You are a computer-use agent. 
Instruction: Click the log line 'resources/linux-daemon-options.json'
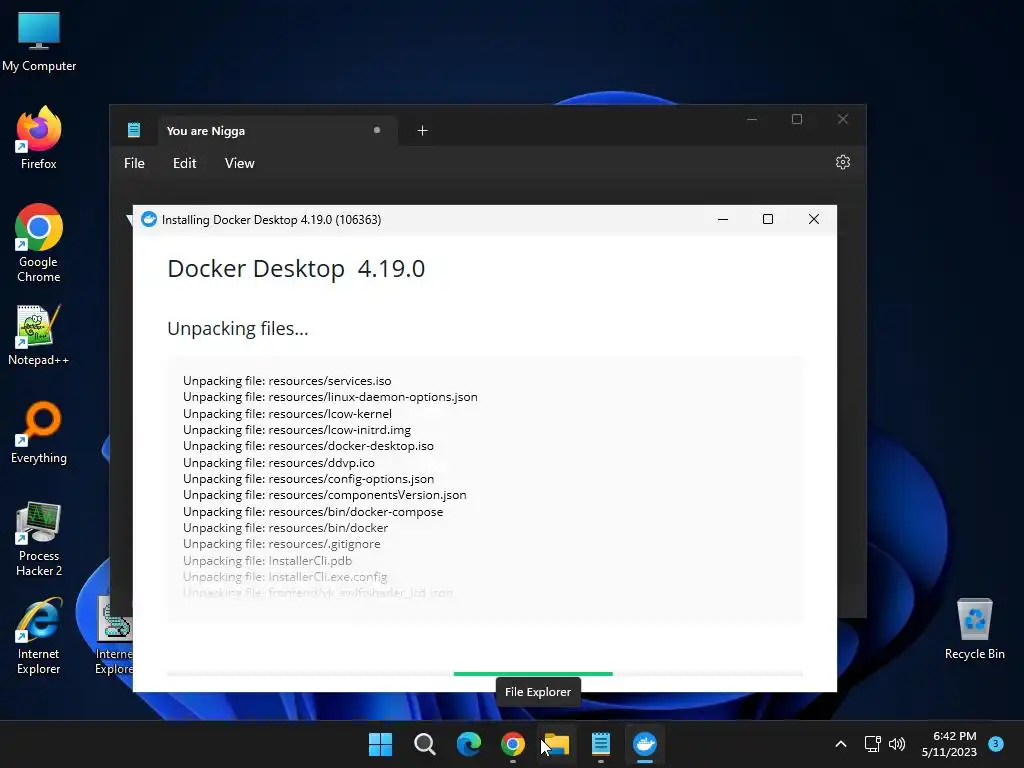[x=330, y=397]
